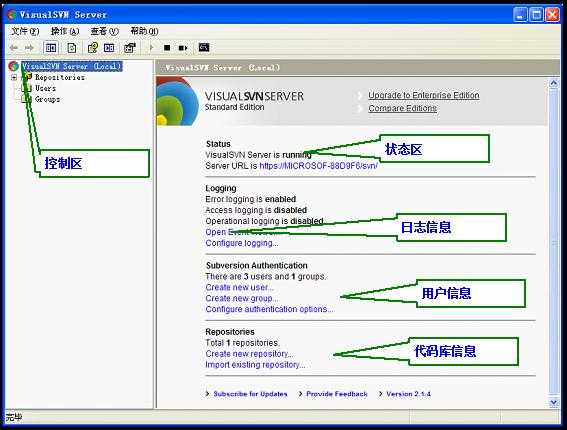Click Create new repository... link
This screenshot has width=567, height=430.
[249, 354]
